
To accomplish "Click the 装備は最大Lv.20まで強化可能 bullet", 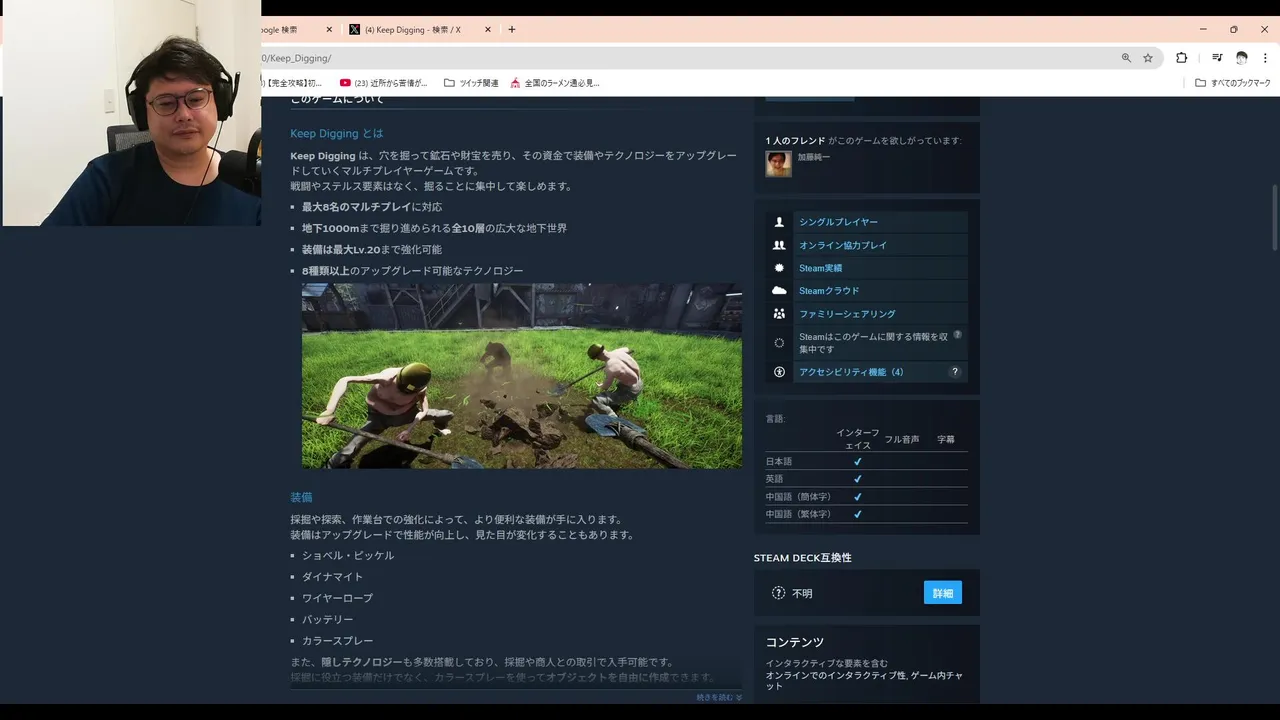I will 372,250.
